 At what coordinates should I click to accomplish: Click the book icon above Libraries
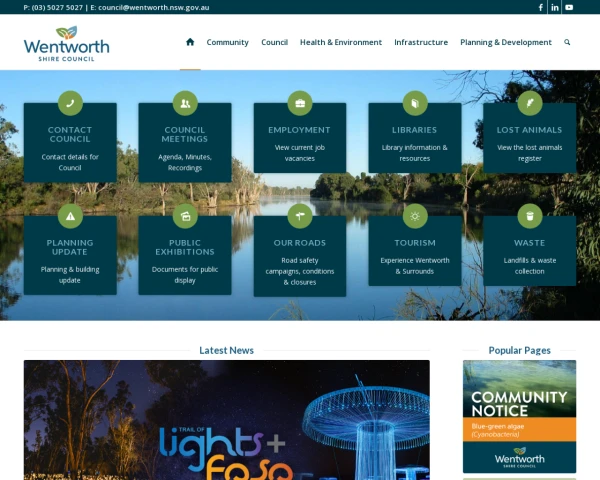(415, 103)
